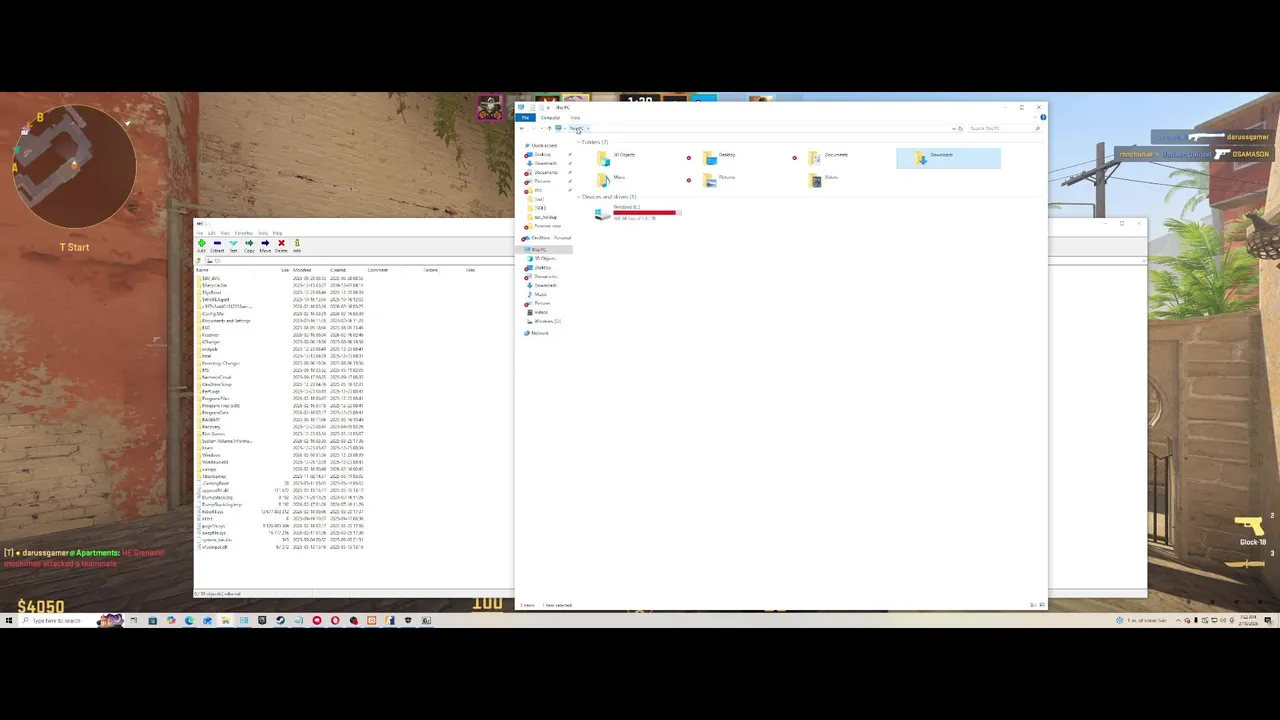Sort by the Comment column in 7-Zip
This screenshot has height=720, width=1280.
coord(378,270)
